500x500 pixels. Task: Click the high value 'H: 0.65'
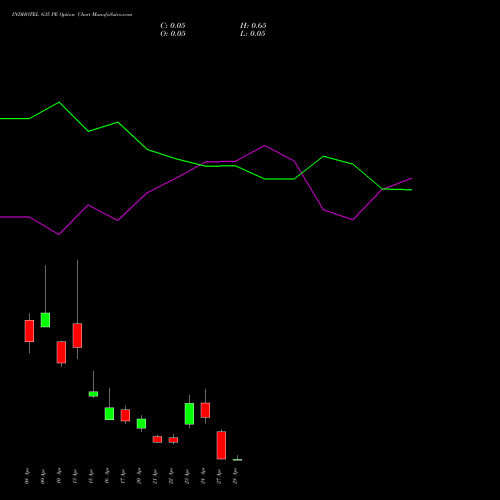pos(253,26)
